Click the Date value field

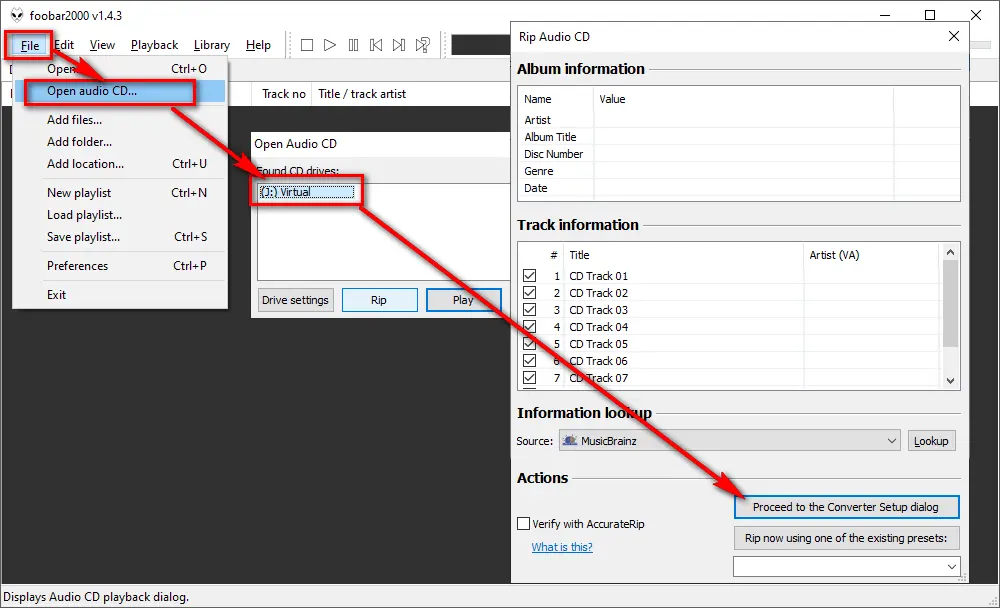[743, 188]
